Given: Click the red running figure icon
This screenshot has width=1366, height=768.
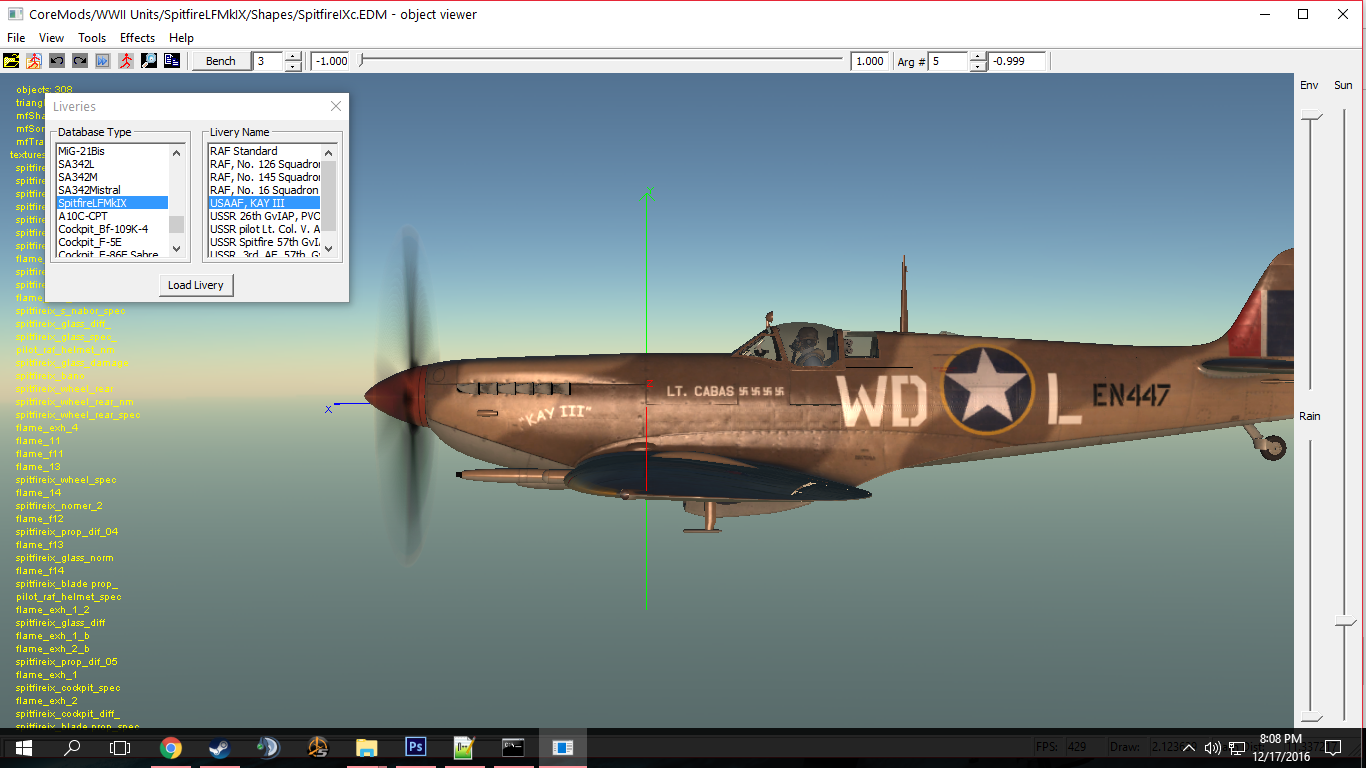Looking at the screenshot, I should (x=126, y=61).
